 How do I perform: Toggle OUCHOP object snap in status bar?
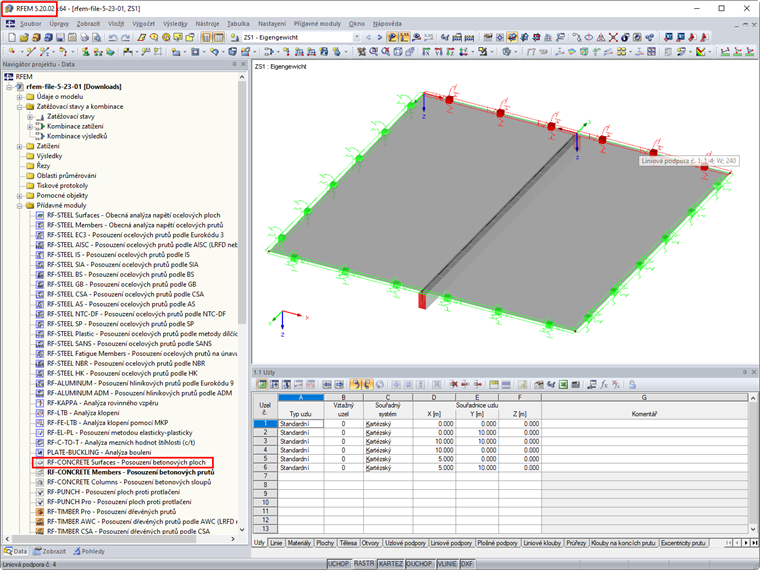coord(419,564)
